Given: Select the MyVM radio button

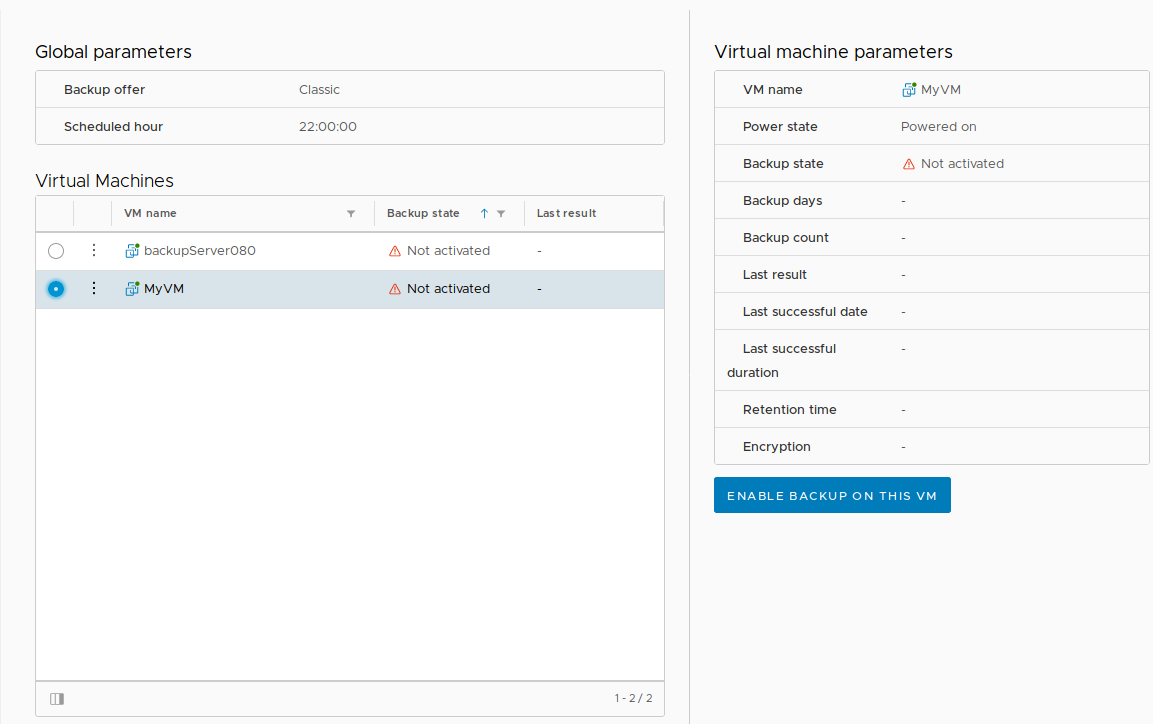Looking at the screenshot, I should click(x=56, y=288).
